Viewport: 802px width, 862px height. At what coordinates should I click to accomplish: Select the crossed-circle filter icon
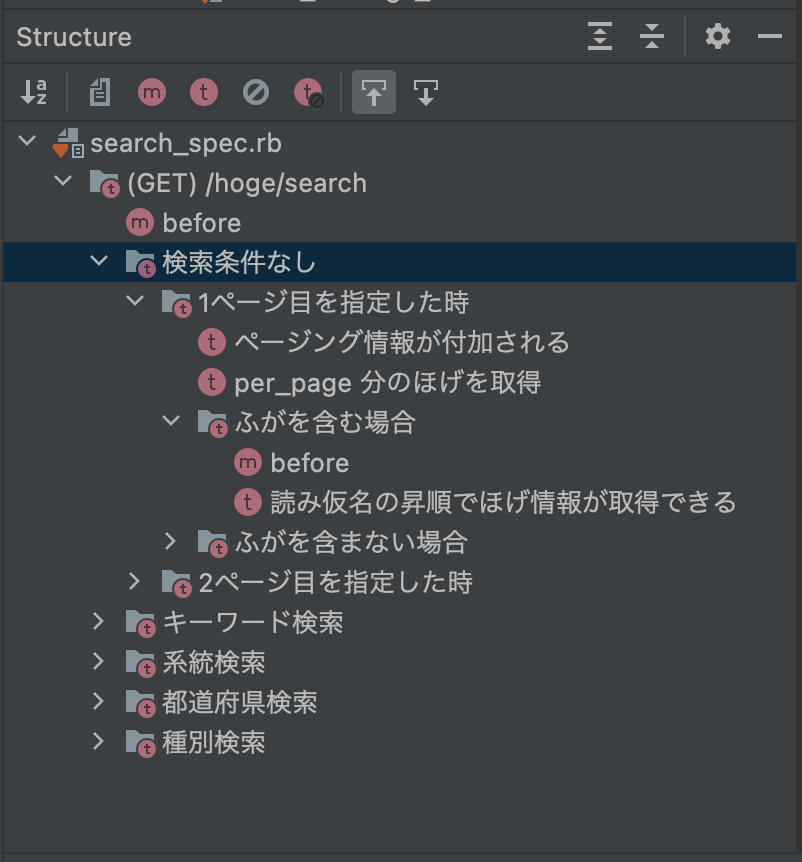(255, 92)
